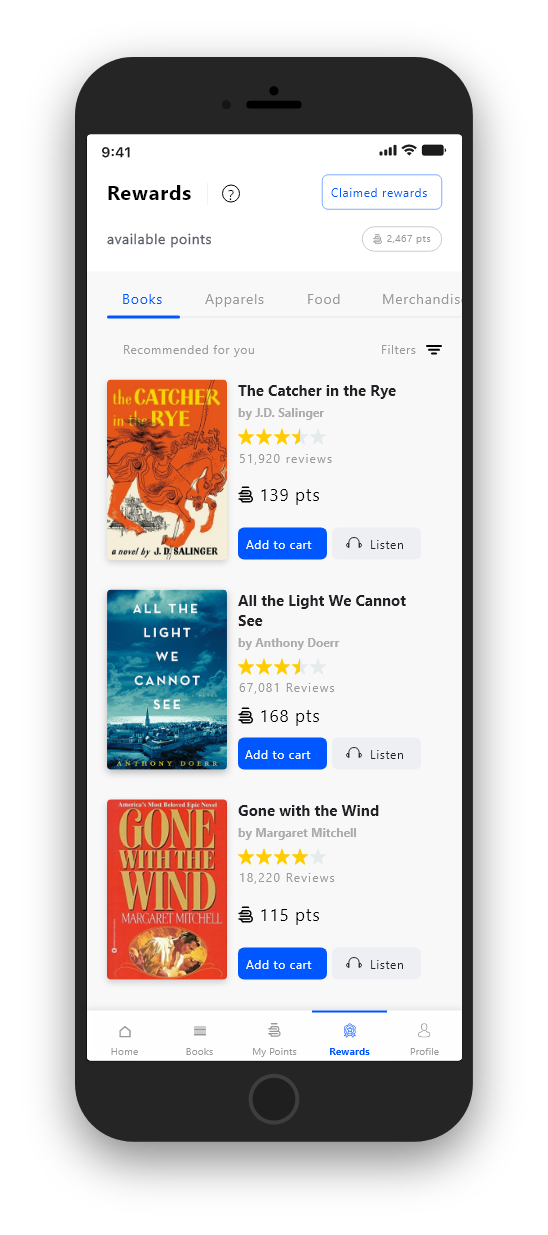Listen to All the Light We Cannot See
This screenshot has width=548, height=1235.
[376, 754]
